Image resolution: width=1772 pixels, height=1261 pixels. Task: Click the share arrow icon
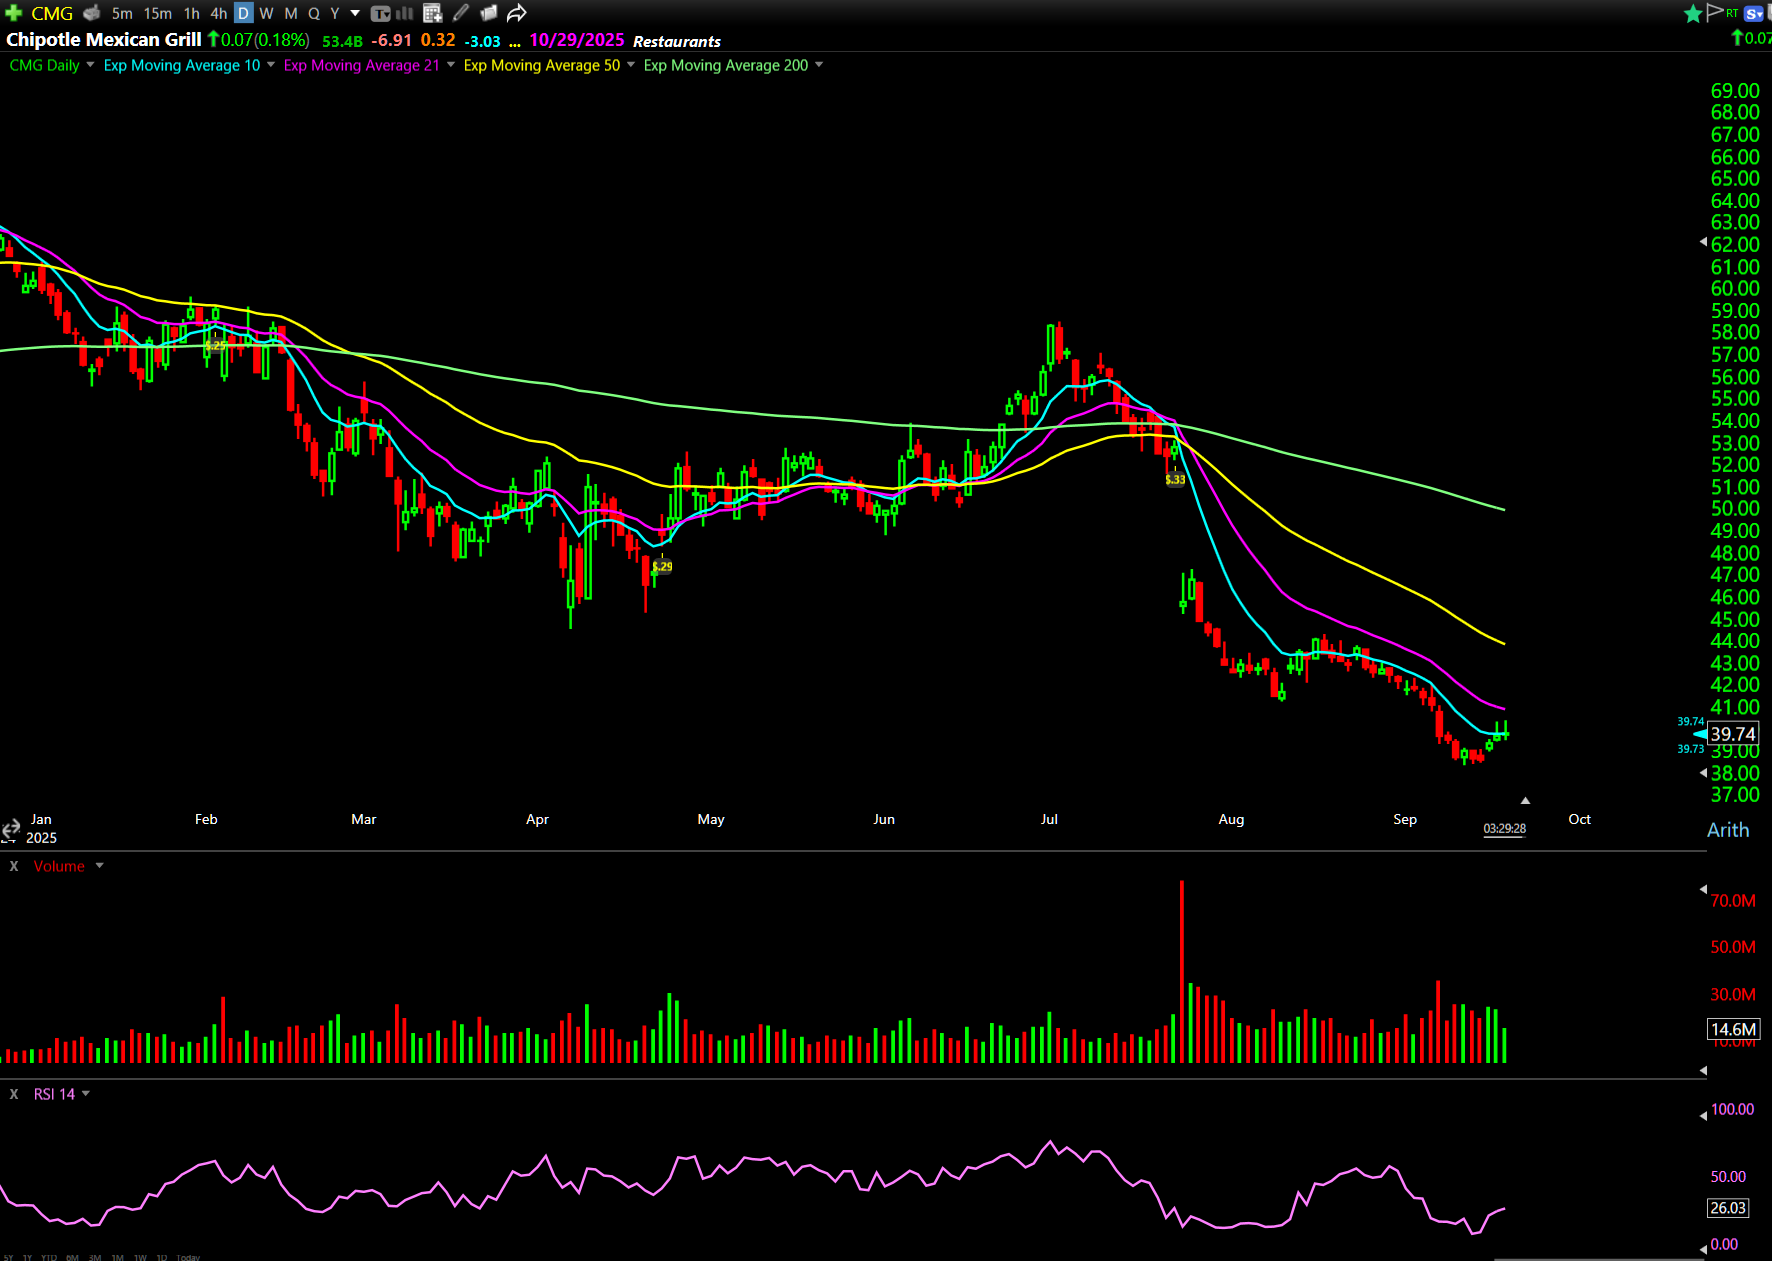pos(516,13)
